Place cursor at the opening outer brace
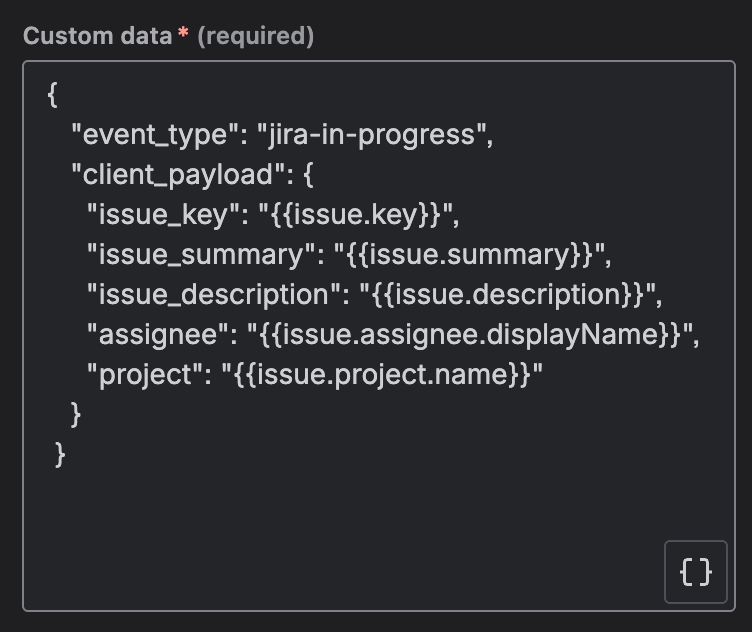Image resolution: width=752 pixels, height=632 pixels. click(53, 95)
